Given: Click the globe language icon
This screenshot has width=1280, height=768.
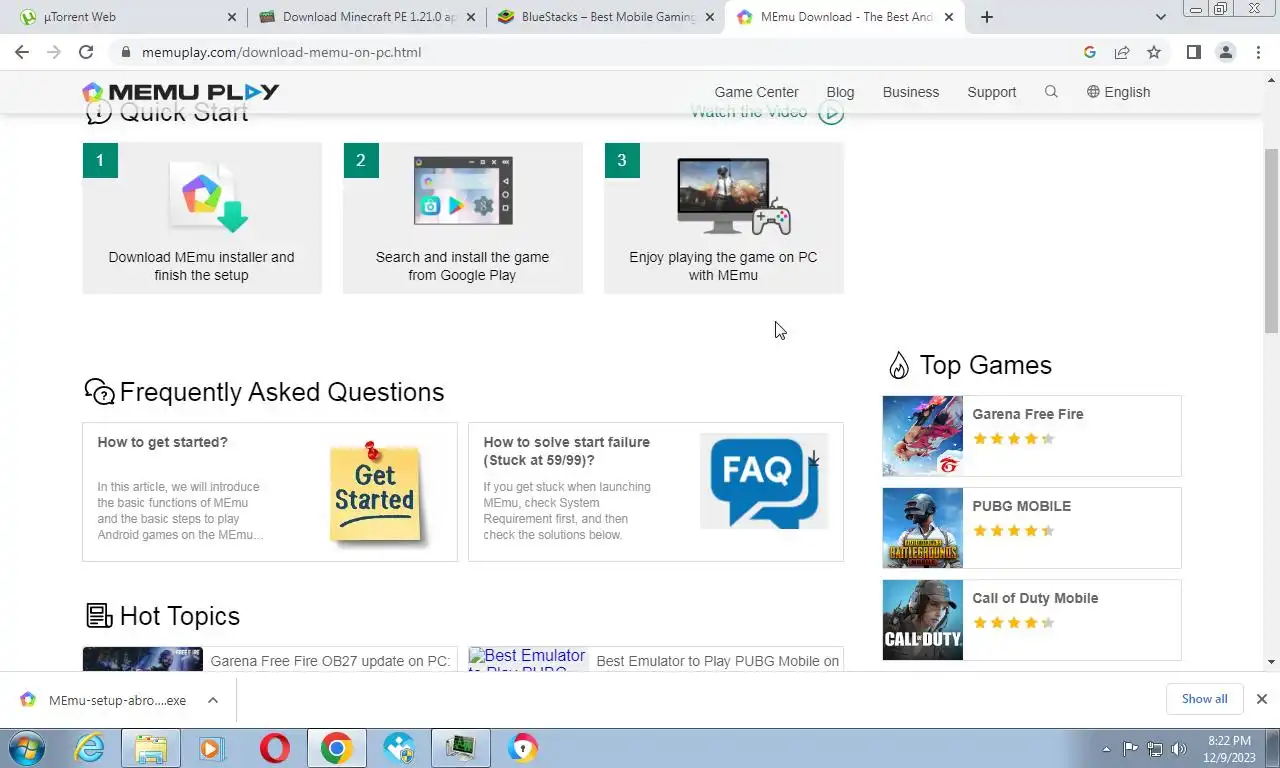Looking at the screenshot, I should point(1093,91).
